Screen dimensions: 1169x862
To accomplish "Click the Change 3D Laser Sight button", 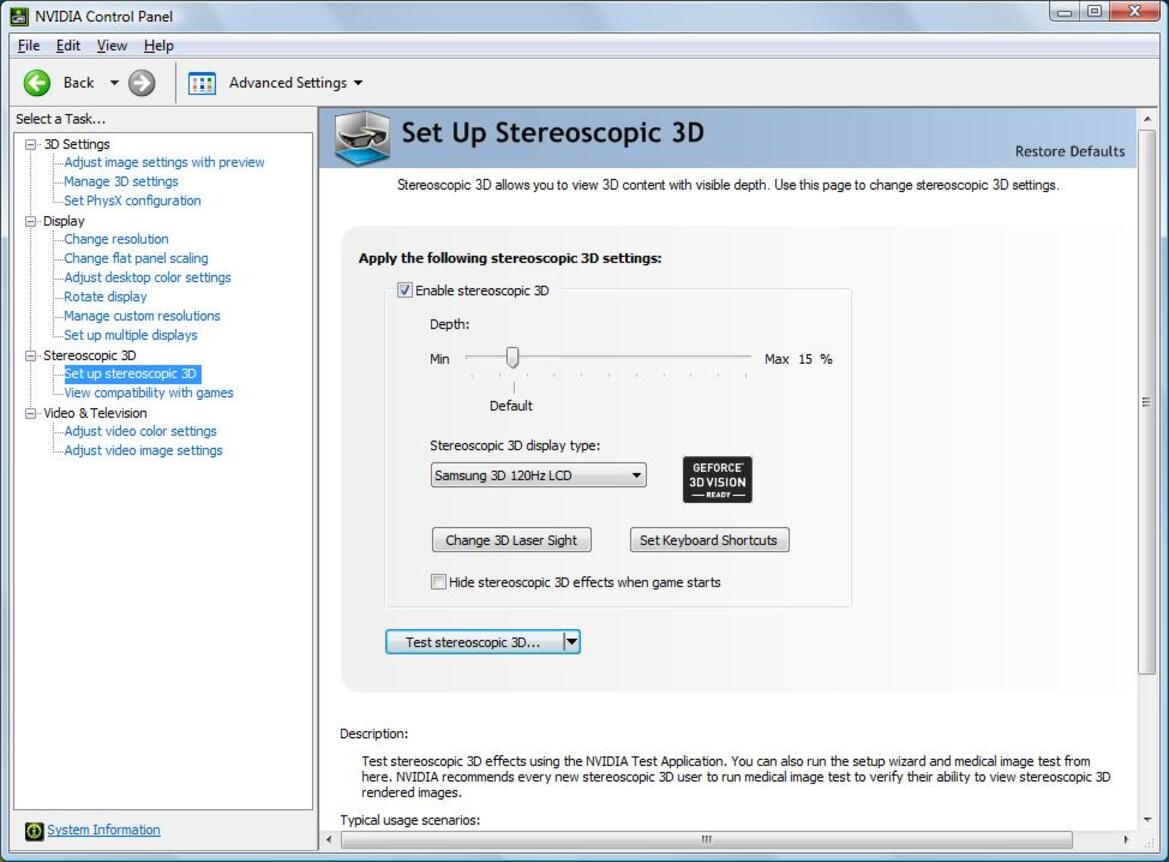I will [511, 540].
